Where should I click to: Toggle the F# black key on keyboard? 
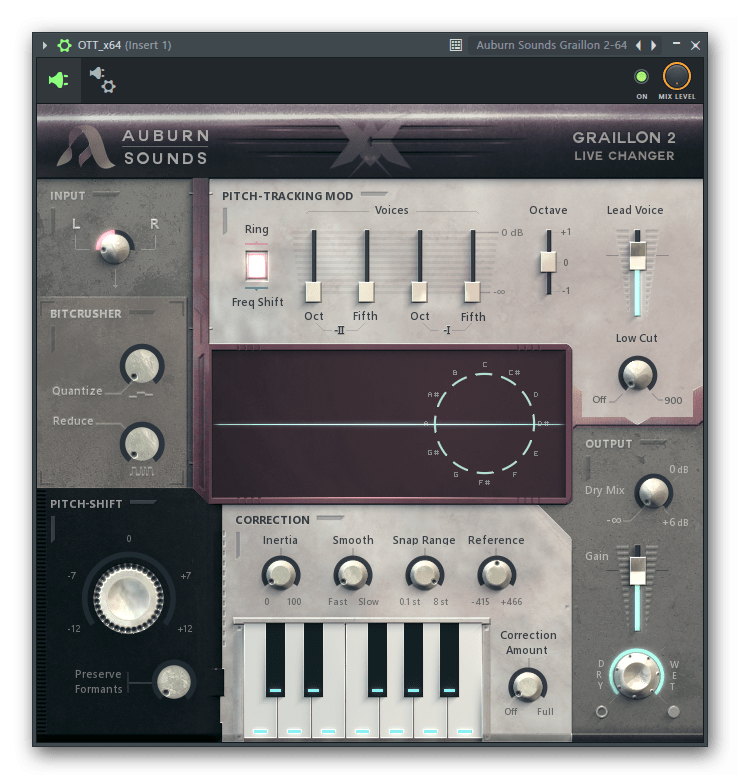(x=377, y=660)
